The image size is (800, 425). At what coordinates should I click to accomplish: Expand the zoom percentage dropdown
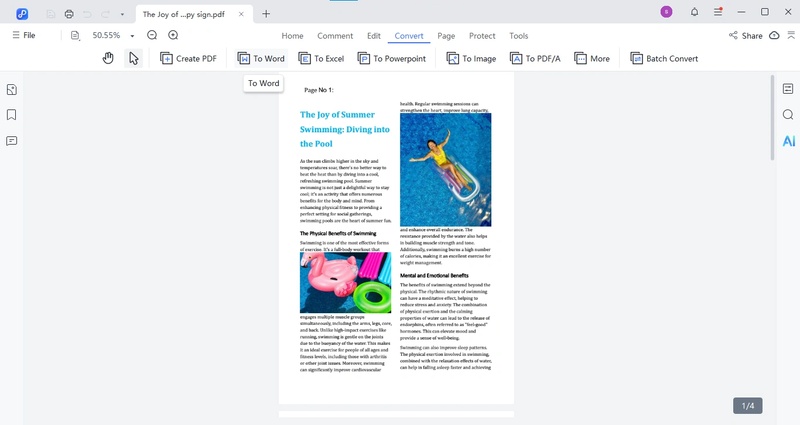(x=132, y=36)
